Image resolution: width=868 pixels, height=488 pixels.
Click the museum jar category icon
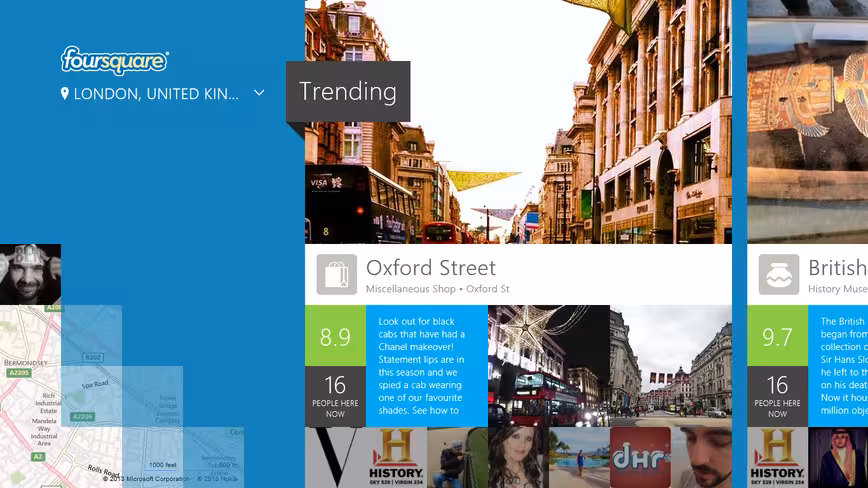click(x=779, y=274)
